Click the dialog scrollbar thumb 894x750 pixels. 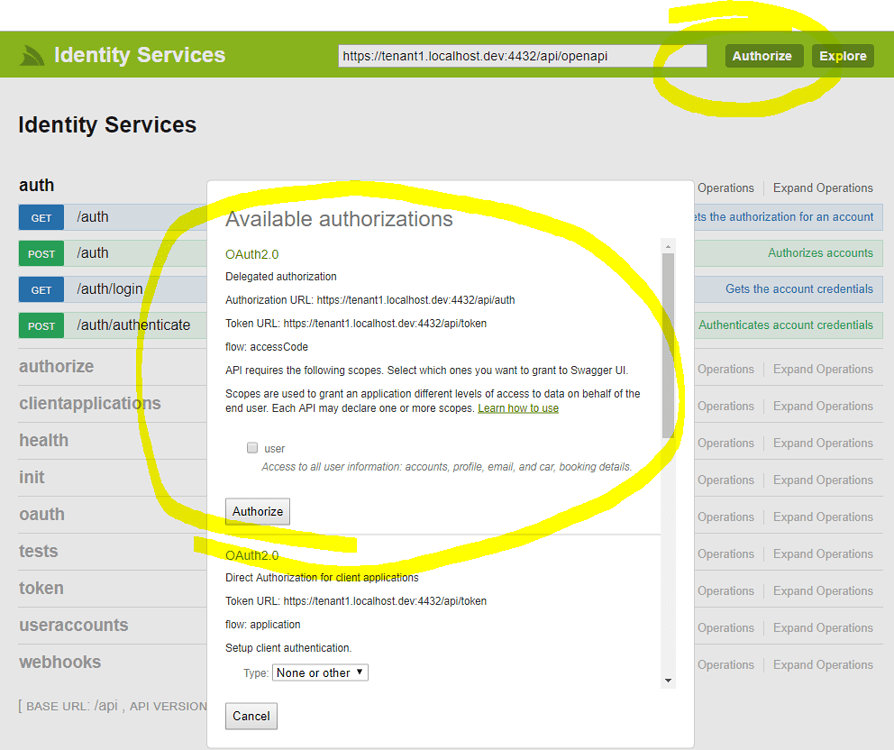coord(668,346)
